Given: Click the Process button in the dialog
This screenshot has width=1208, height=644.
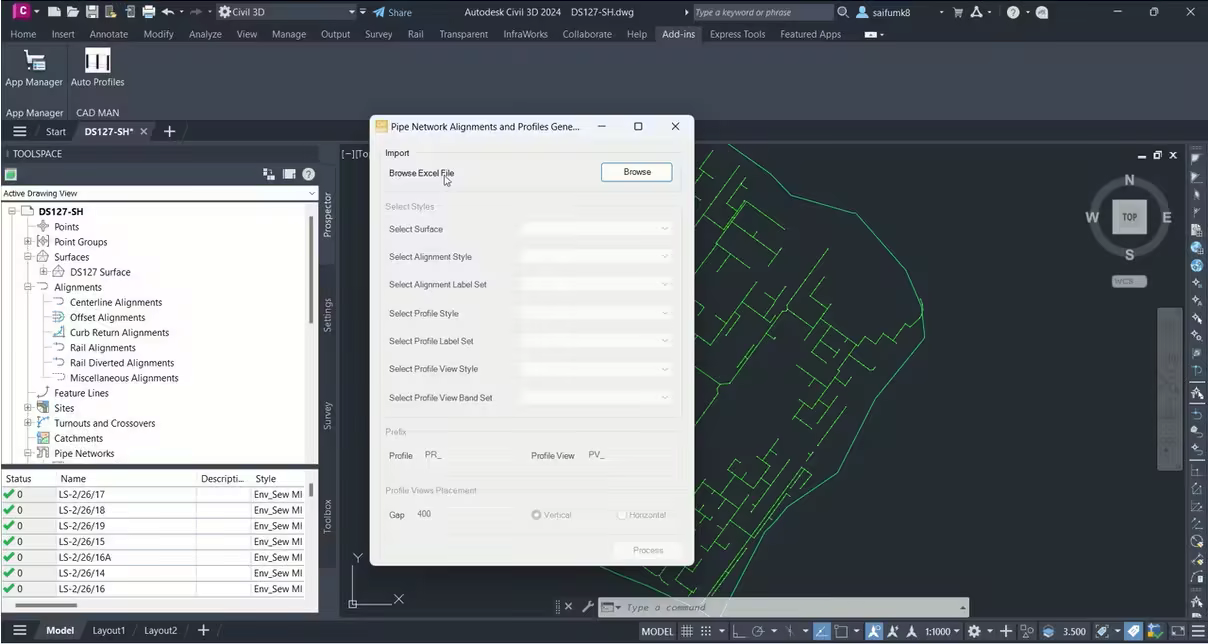Looking at the screenshot, I should 647,549.
